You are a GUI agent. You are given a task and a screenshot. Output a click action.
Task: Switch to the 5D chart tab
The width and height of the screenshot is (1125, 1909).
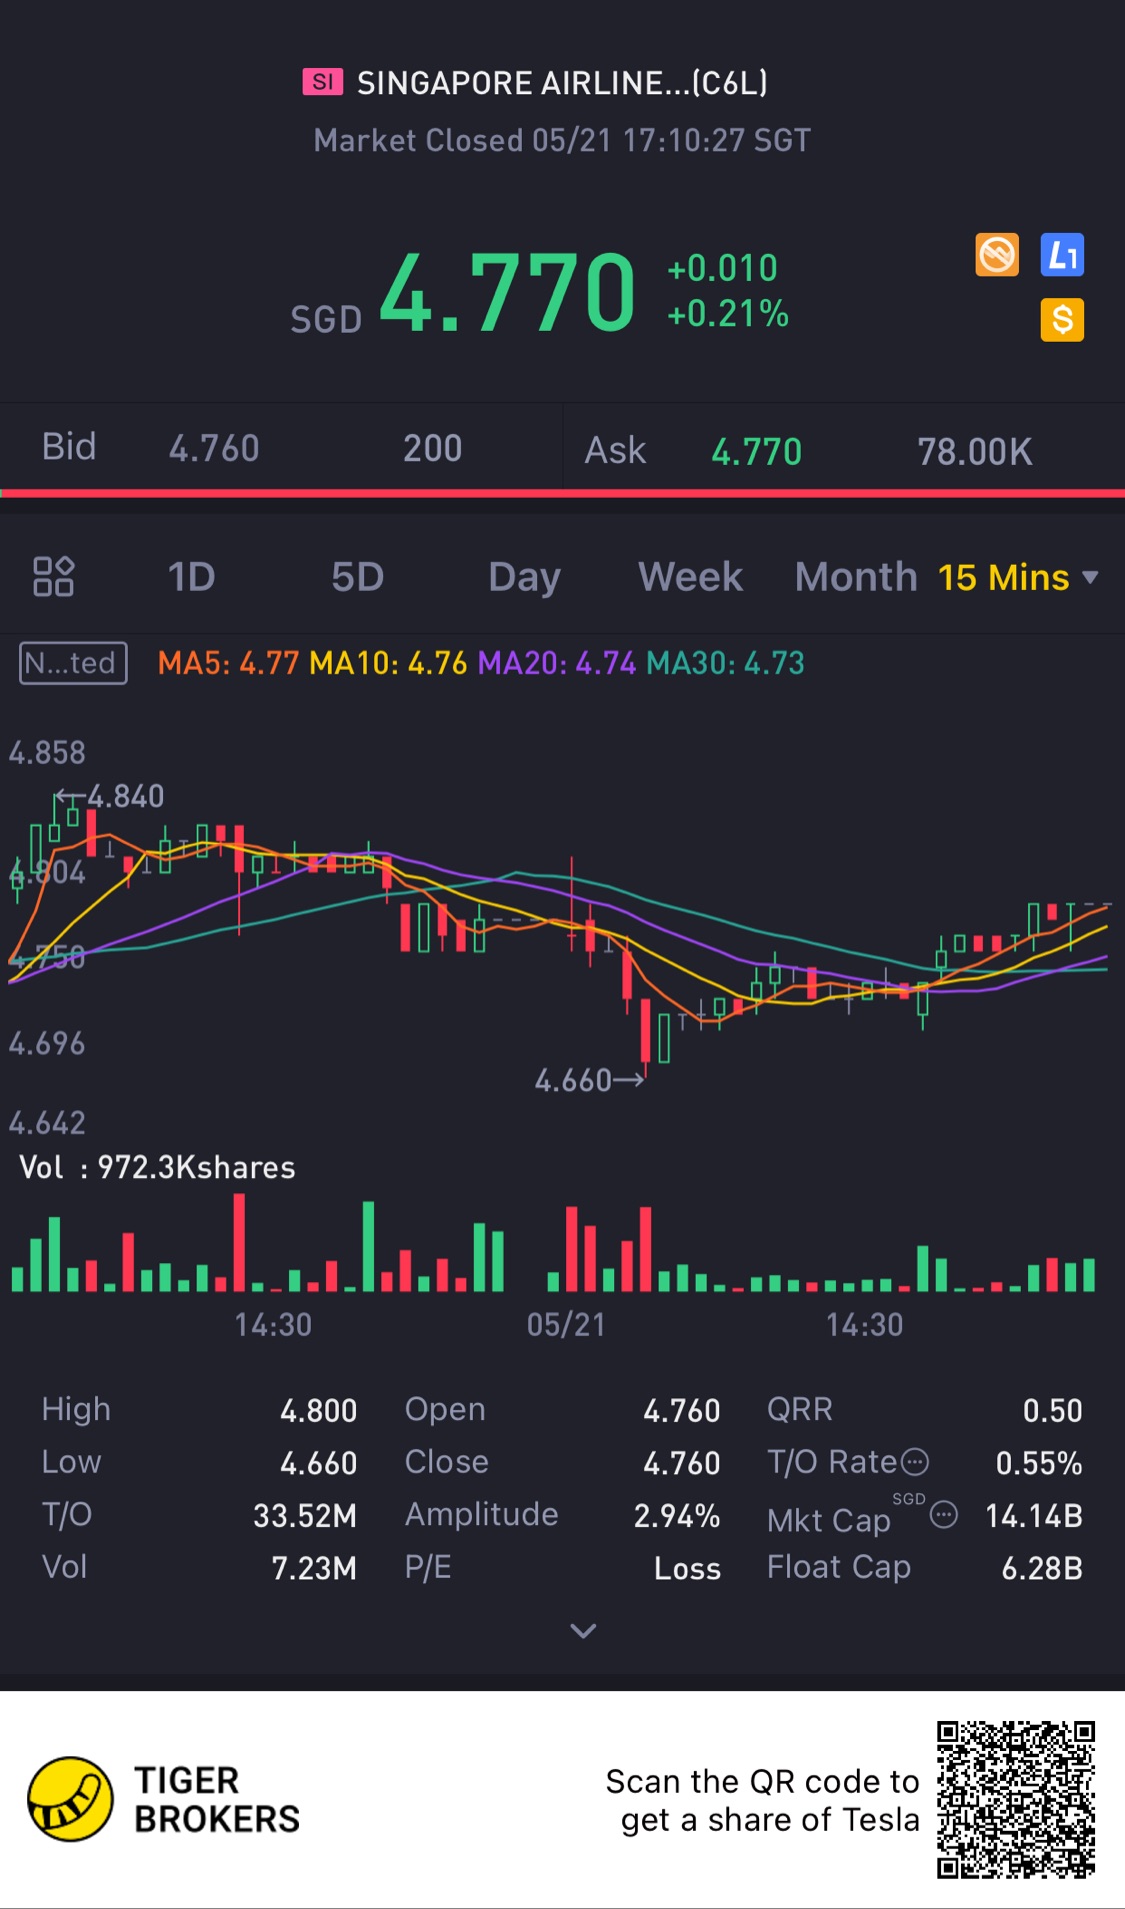(x=358, y=577)
